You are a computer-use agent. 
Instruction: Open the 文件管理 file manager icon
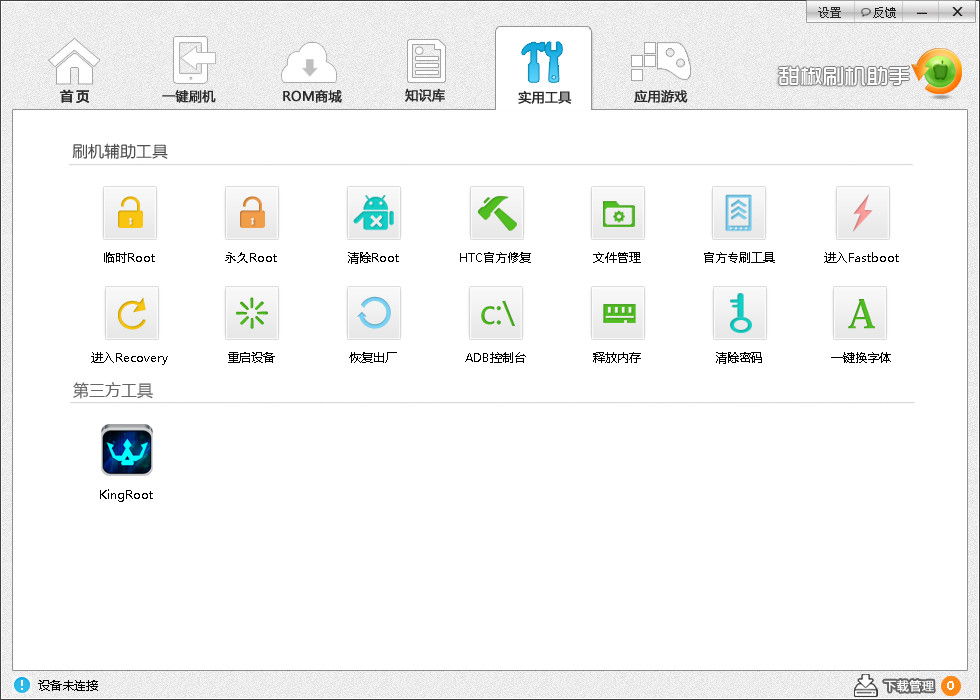click(x=618, y=213)
